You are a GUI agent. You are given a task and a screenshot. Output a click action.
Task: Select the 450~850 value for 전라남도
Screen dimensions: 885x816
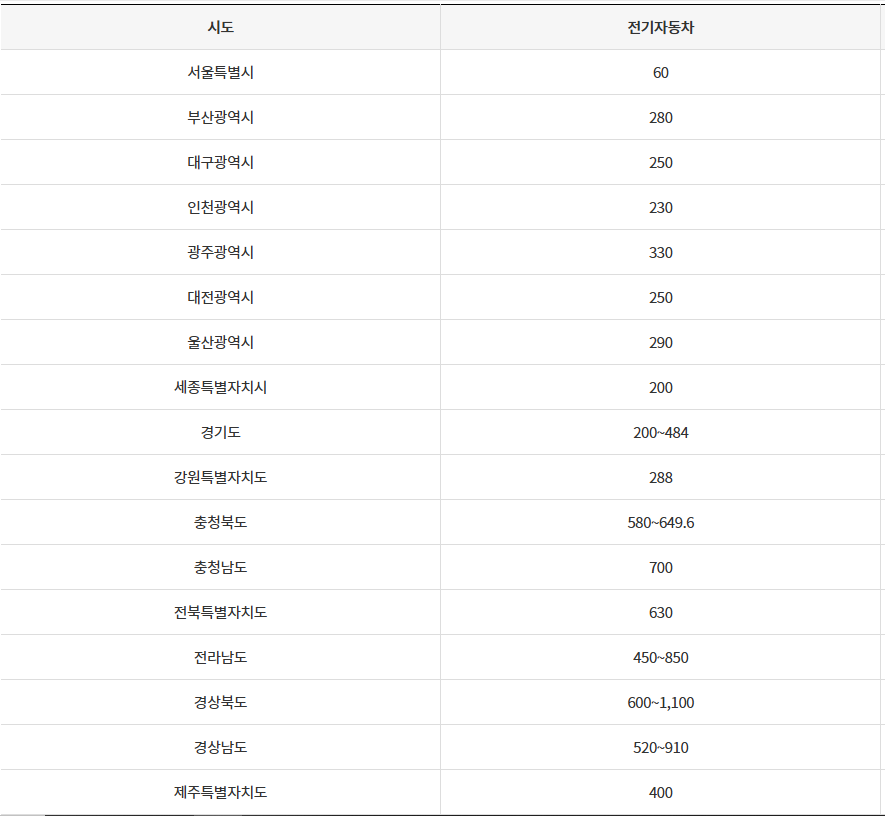click(660, 657)
